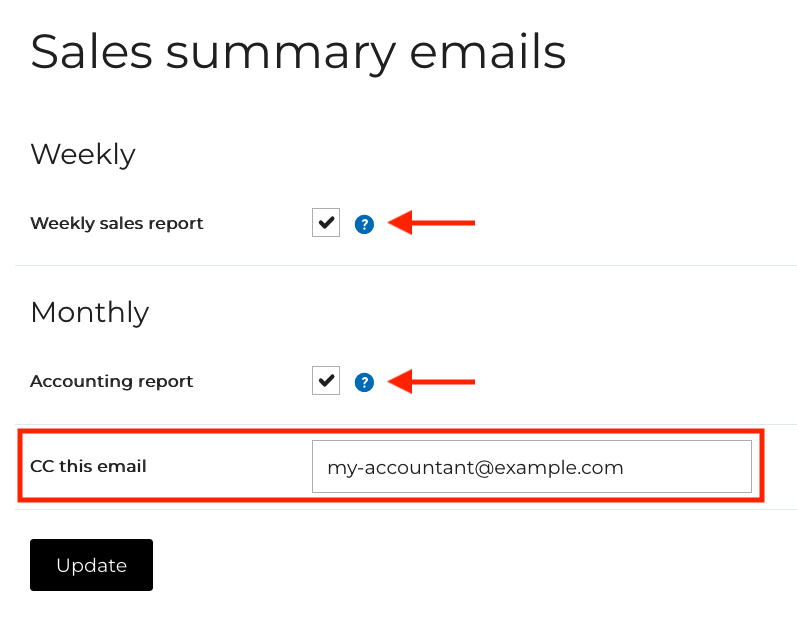
Task: Select the "CC this email" field label
Action: tap(88, 467)
